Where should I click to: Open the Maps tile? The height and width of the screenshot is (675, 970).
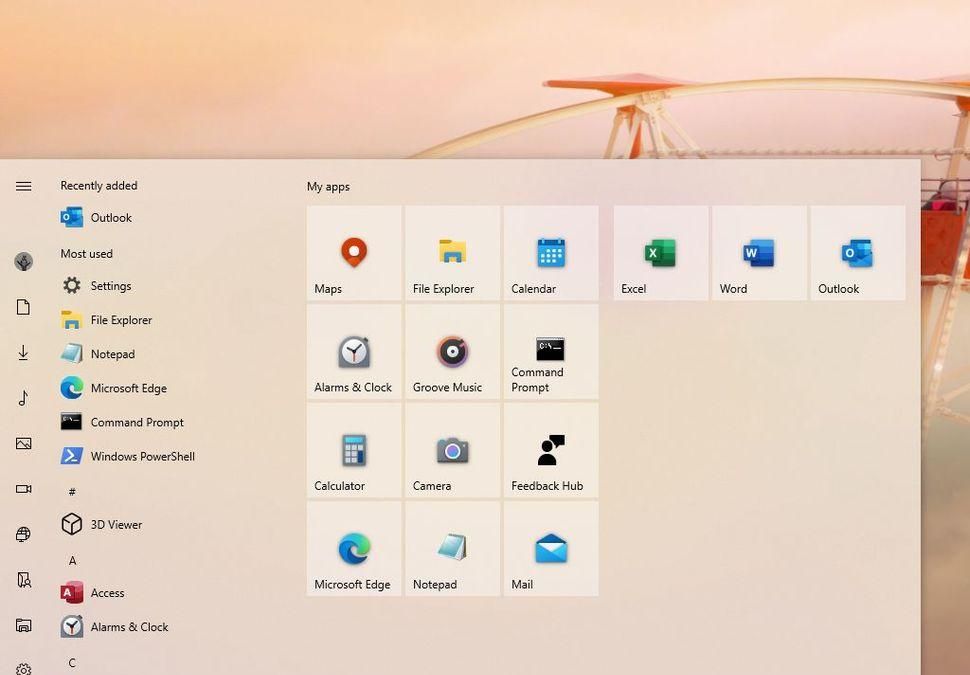353,252
